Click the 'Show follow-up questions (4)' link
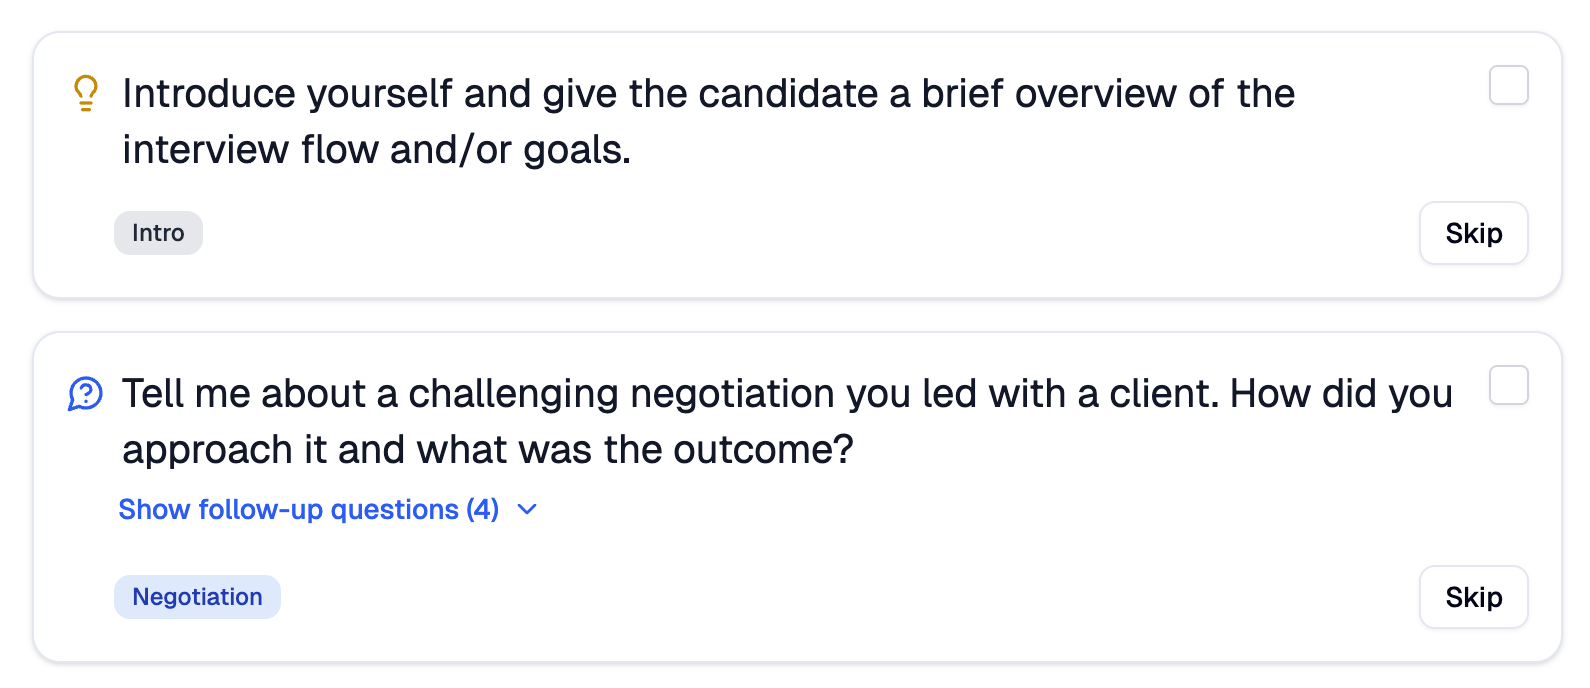 point(308,510)
